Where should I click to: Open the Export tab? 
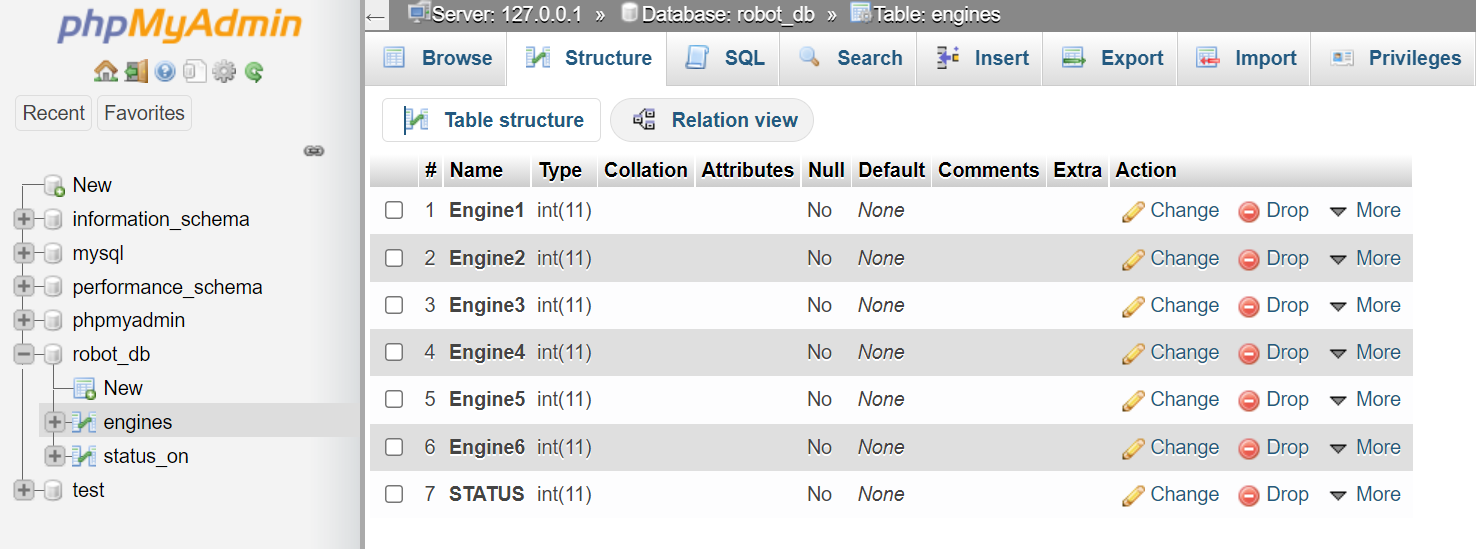click(x=1112, y=58)
